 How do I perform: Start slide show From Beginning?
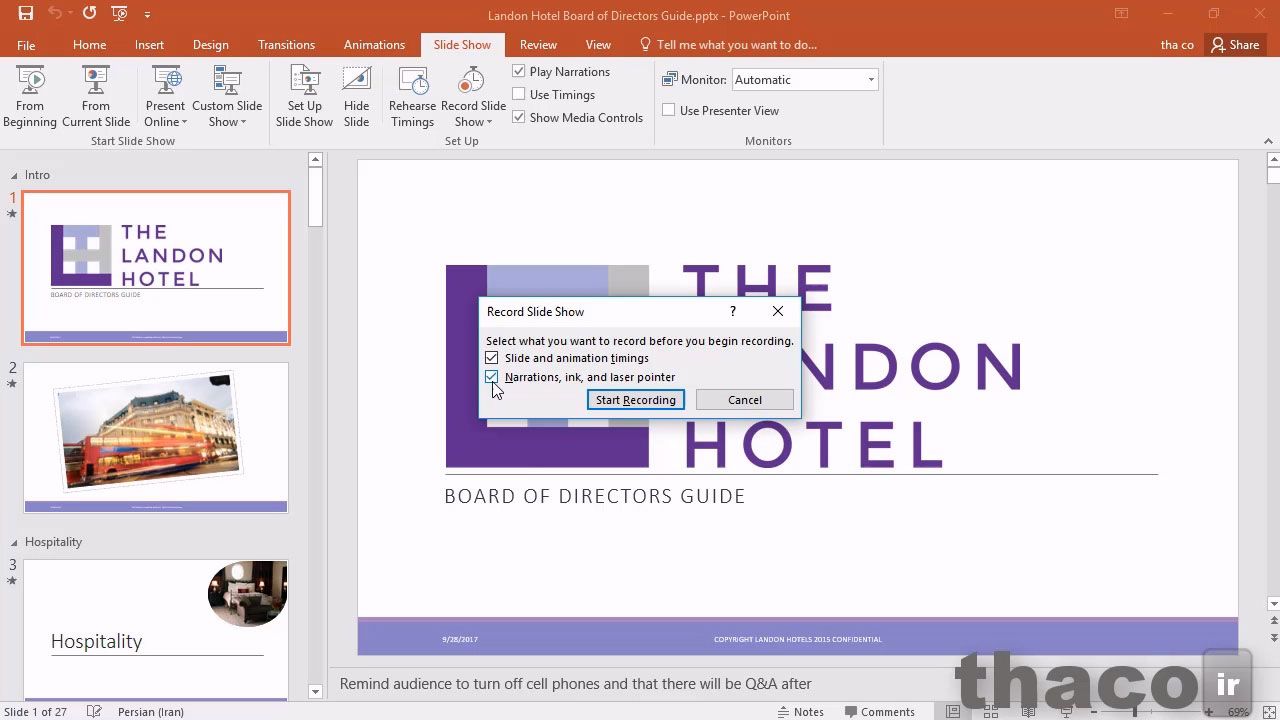30,97
